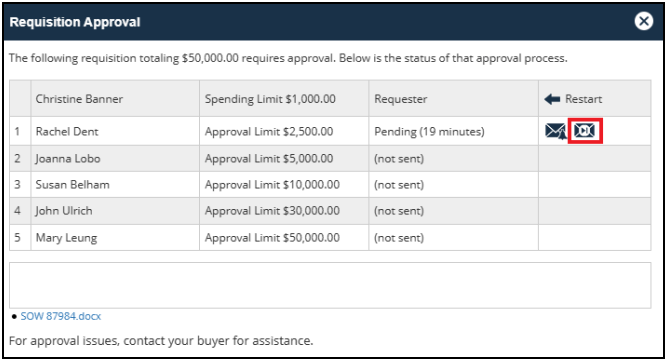The width and height of the screenshot is (668, 363).
Task: Click the envelope reminder icon for Rachel Dent
Action: (x=556, y=131)
